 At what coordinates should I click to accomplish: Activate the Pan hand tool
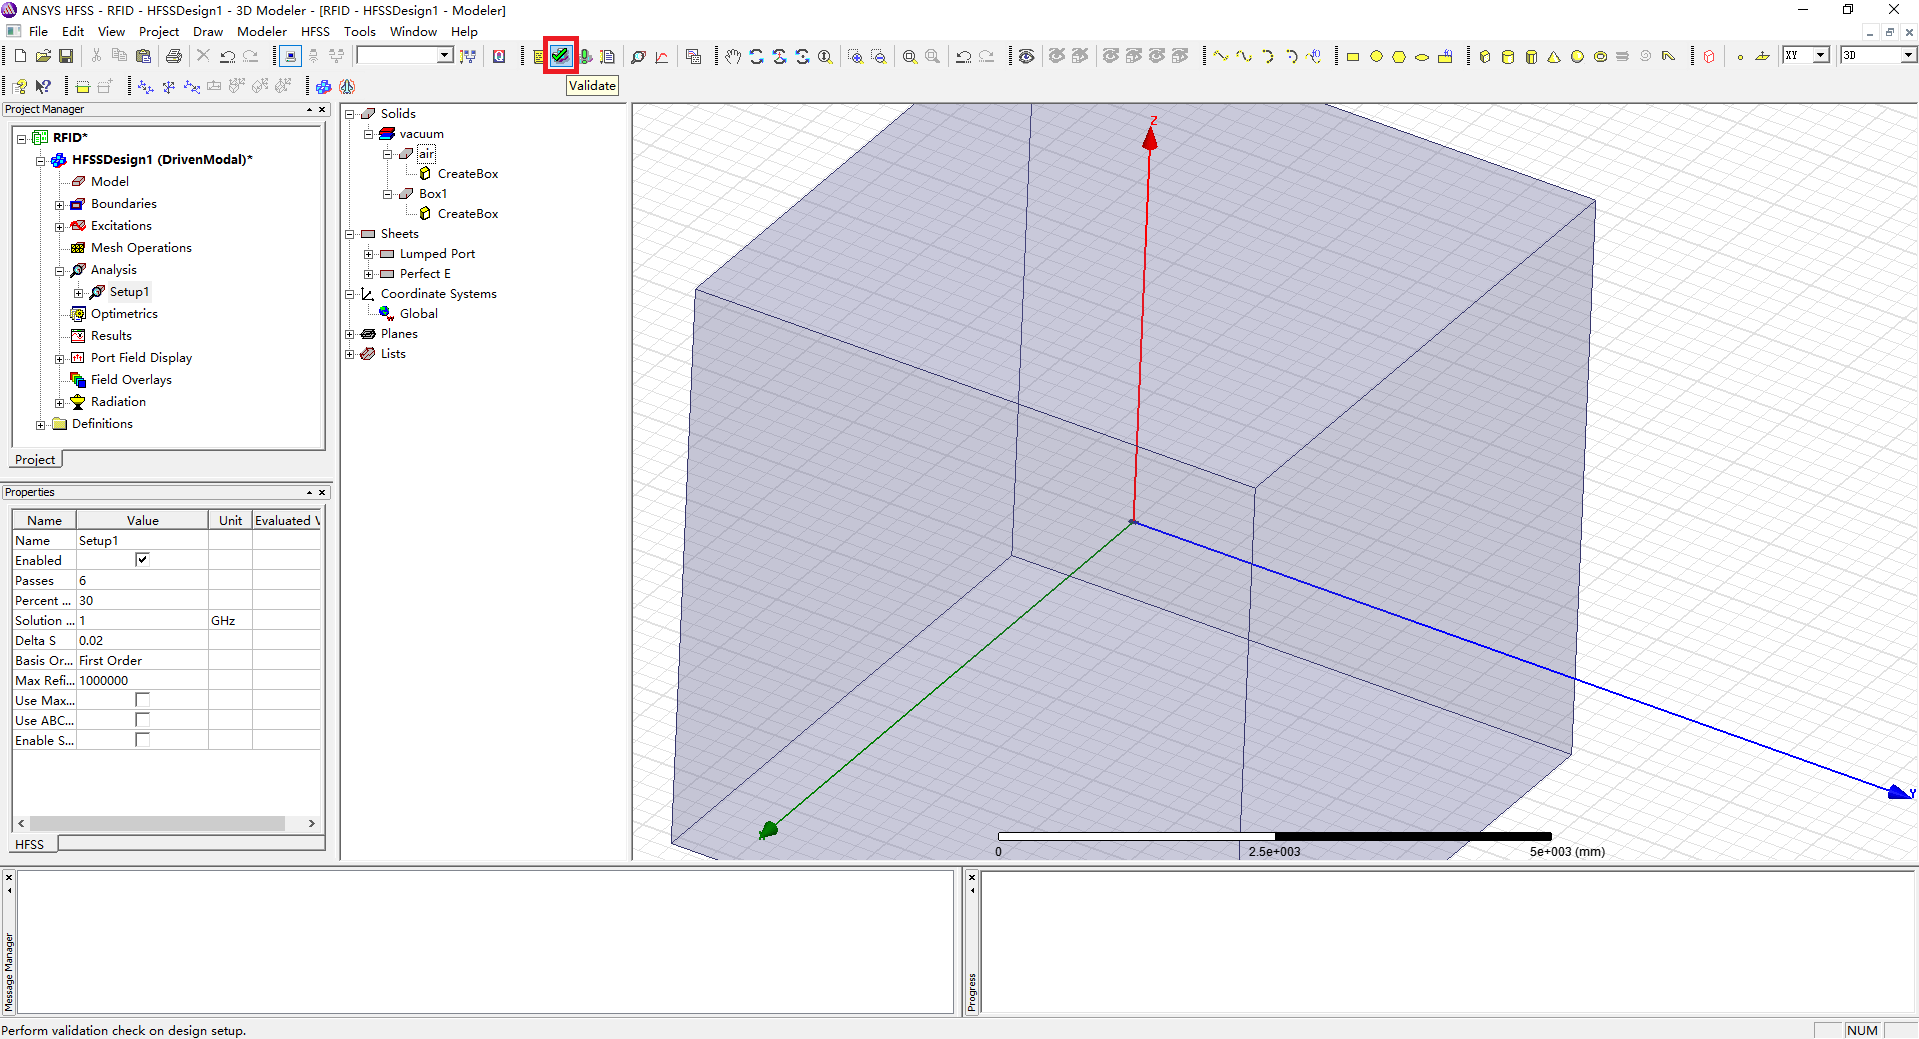tap(733, 56)
